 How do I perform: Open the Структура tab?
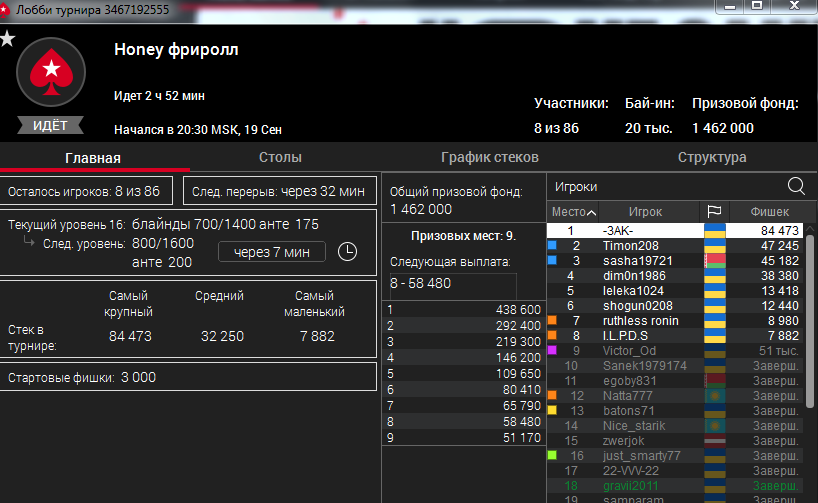[712, 158]
